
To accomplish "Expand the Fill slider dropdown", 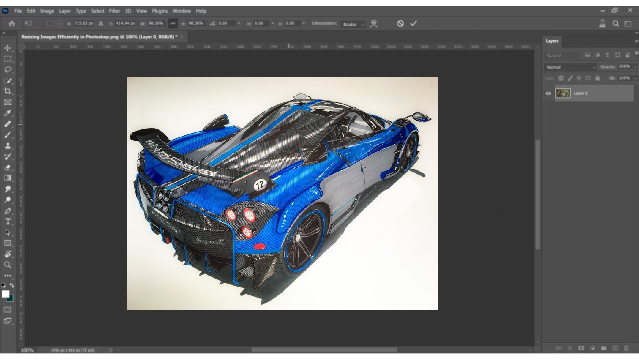I will click(635, 78).
